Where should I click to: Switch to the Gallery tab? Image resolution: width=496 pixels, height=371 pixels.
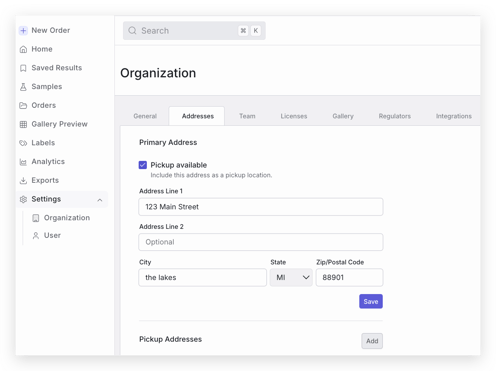(343, 116)
